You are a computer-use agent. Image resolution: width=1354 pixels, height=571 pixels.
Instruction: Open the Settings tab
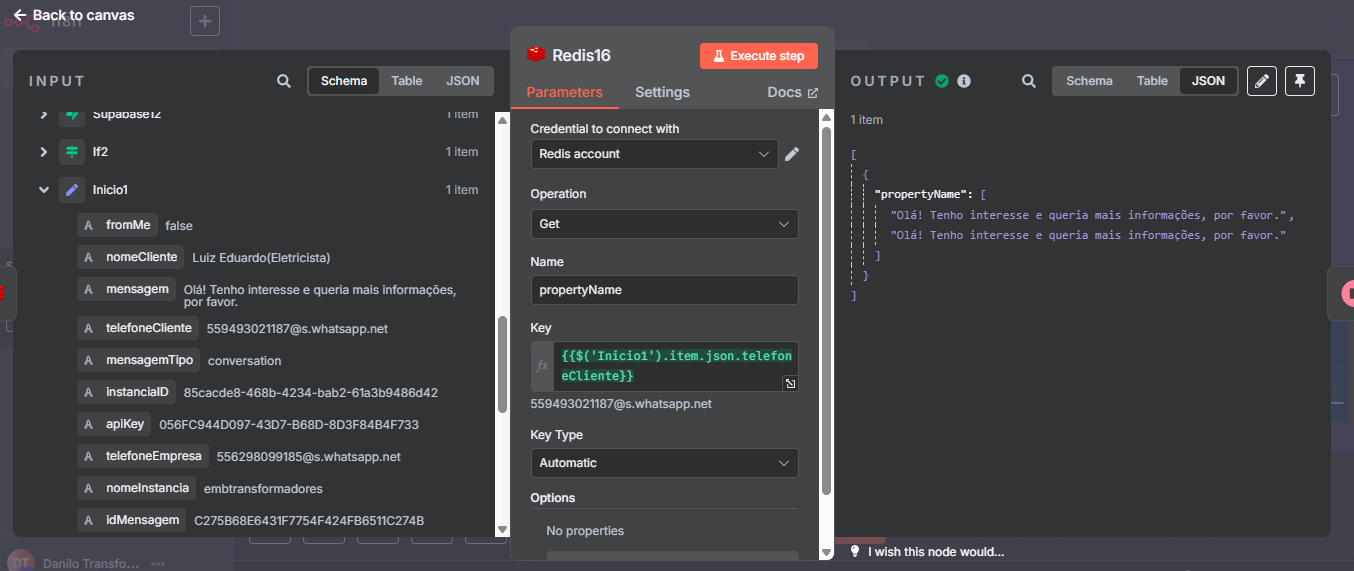tap(662, 92)
